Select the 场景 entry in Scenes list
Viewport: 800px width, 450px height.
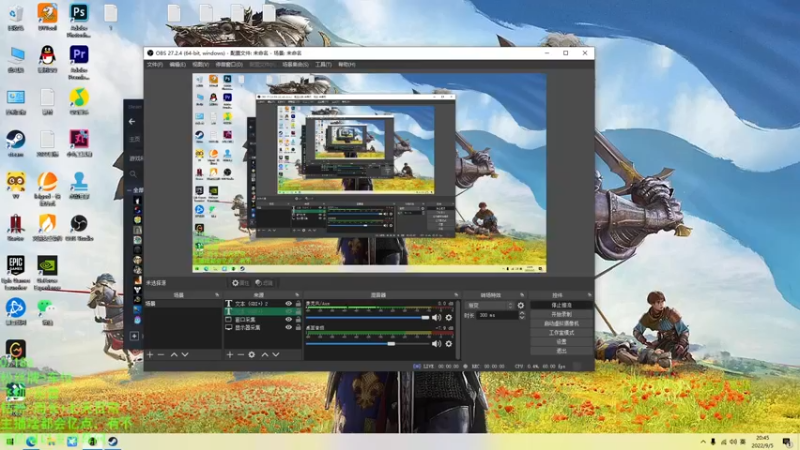click(x=183, y=304)
